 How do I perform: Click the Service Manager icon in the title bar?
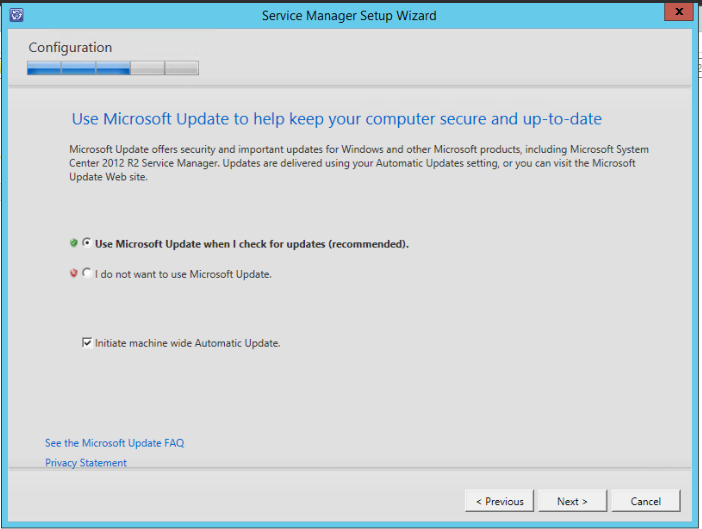[x=15, y=15]
